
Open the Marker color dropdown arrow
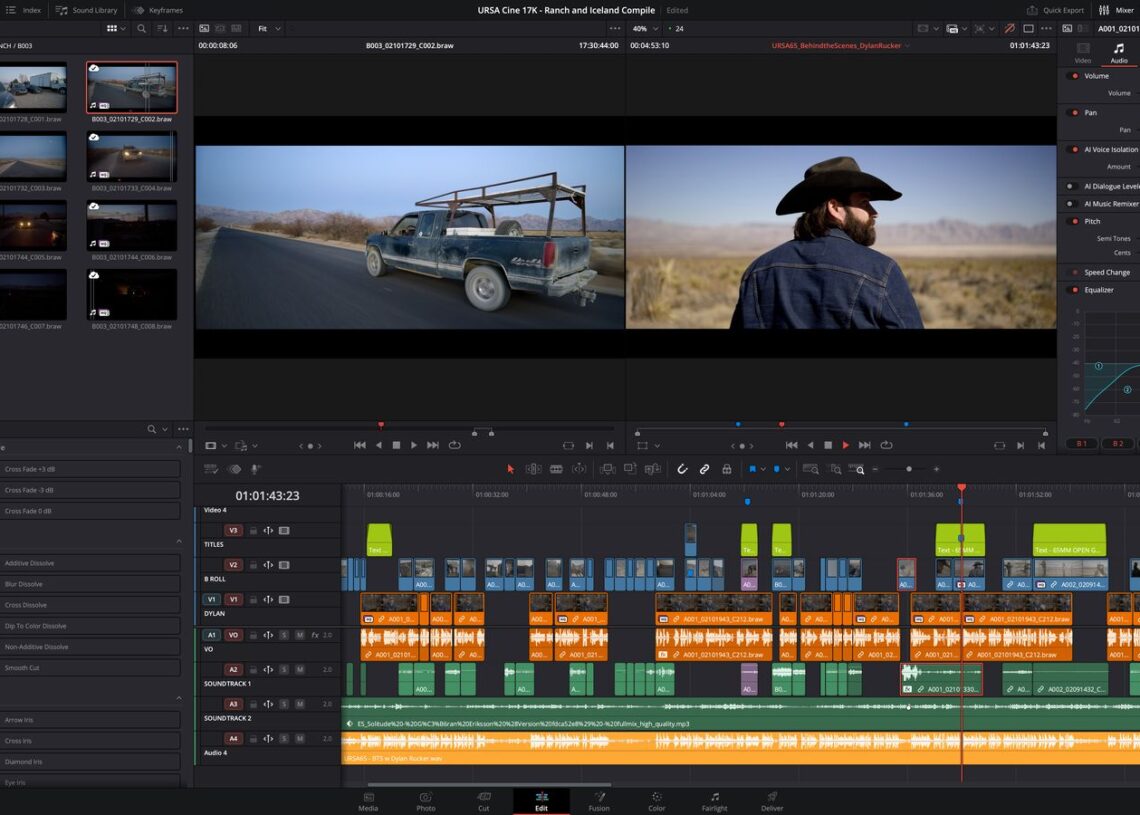coord(787,470)
